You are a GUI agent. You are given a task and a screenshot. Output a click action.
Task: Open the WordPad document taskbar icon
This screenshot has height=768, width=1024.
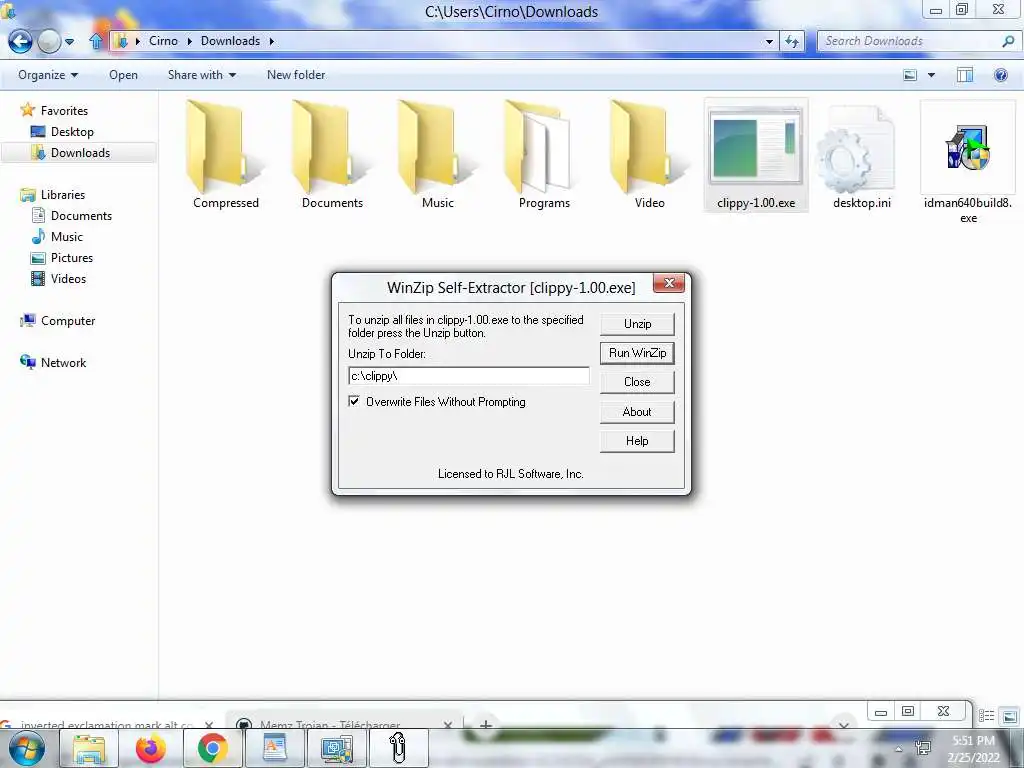click(274, 748)
